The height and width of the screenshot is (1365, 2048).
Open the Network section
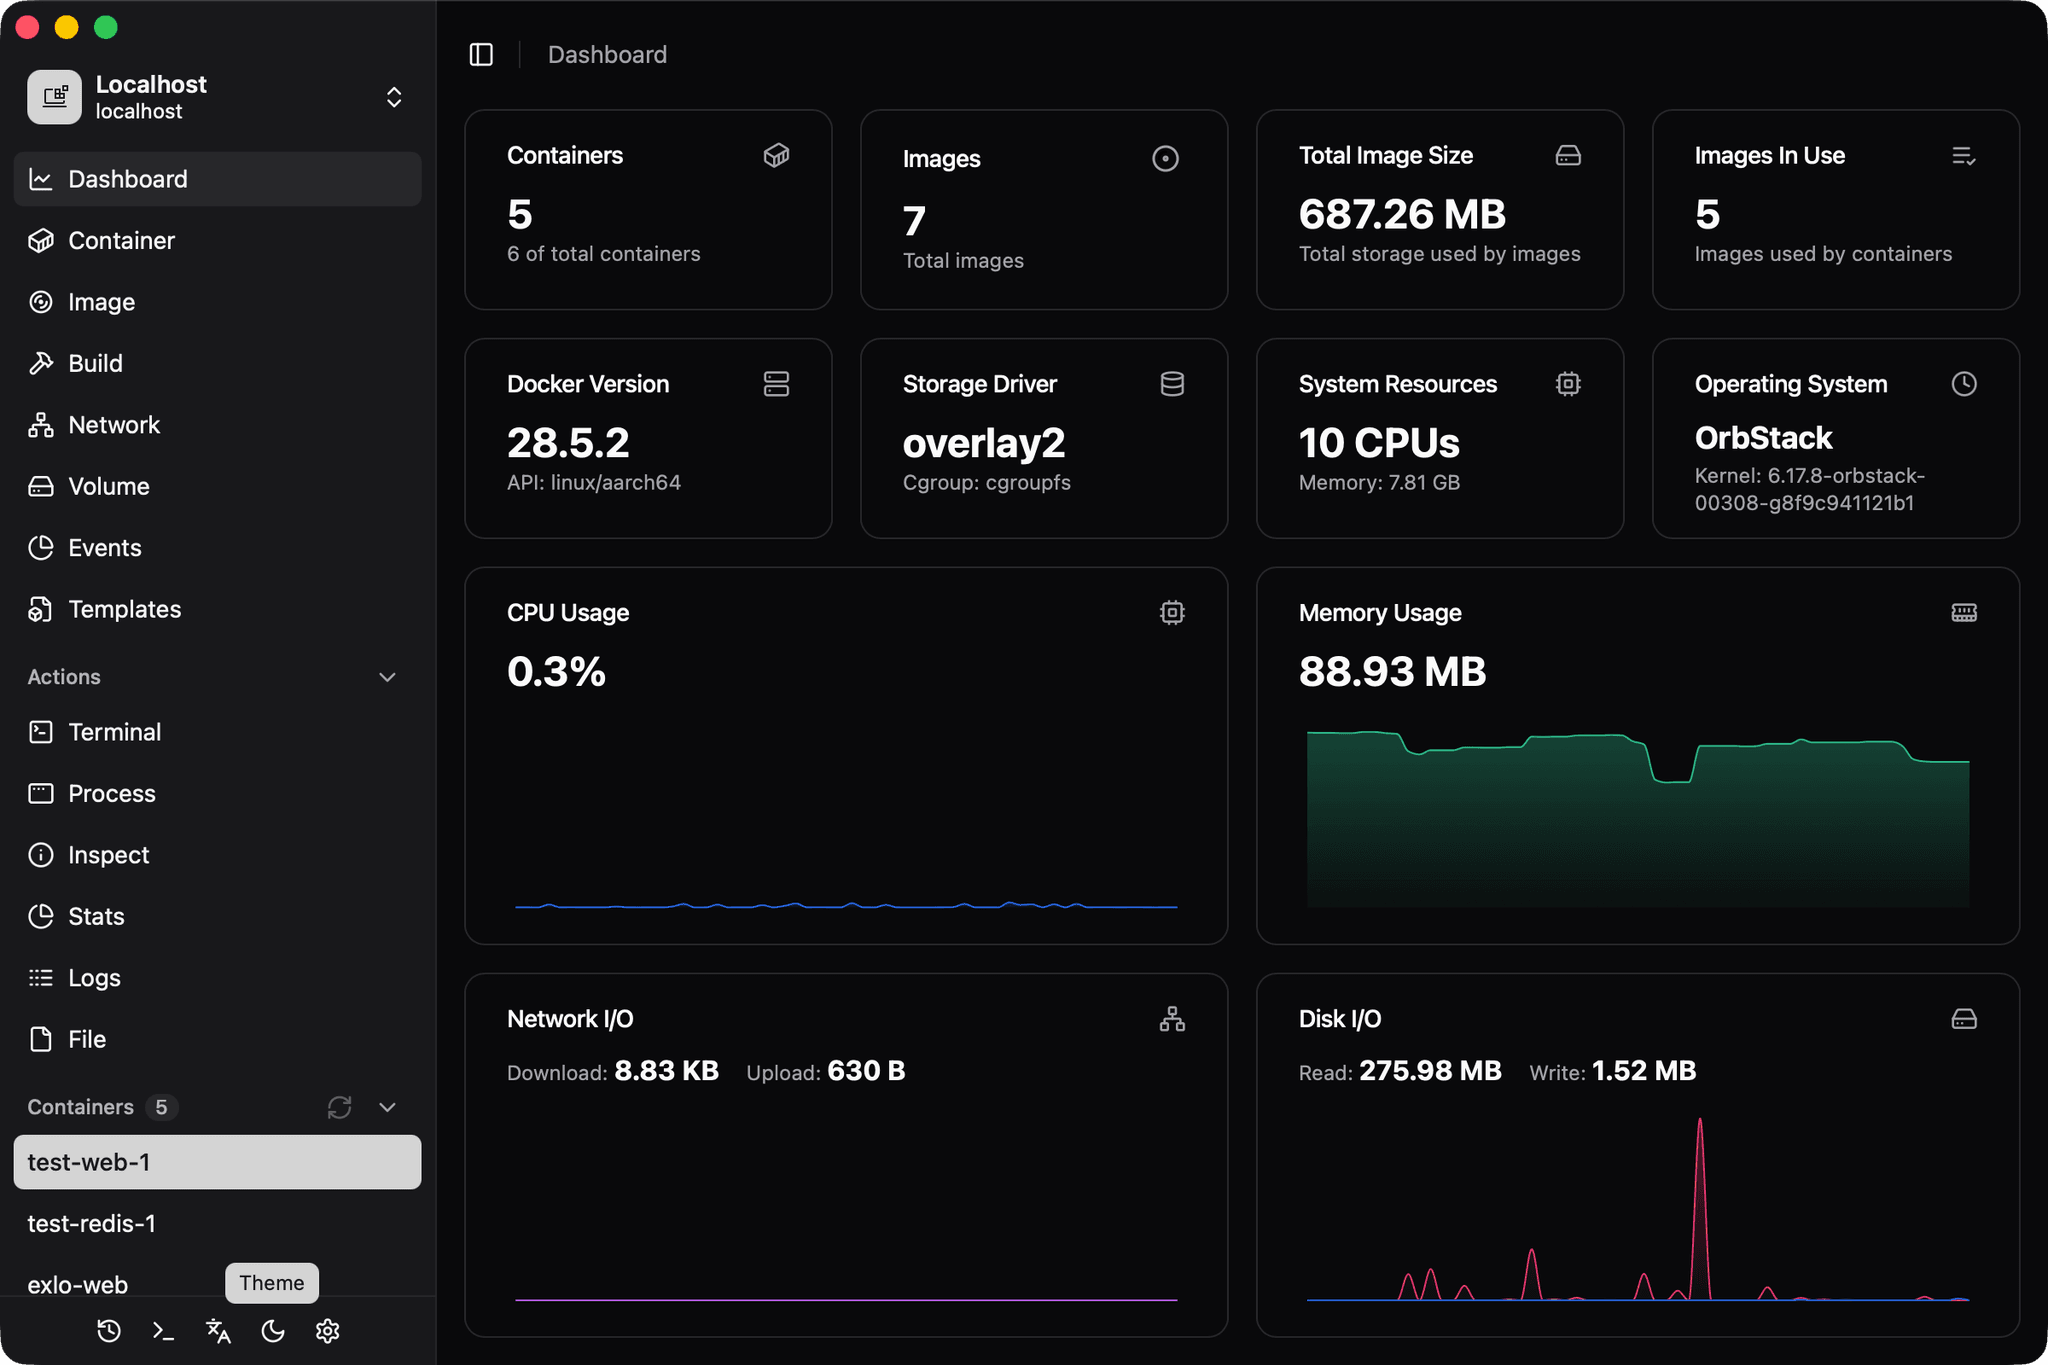[x=113, y=424]
